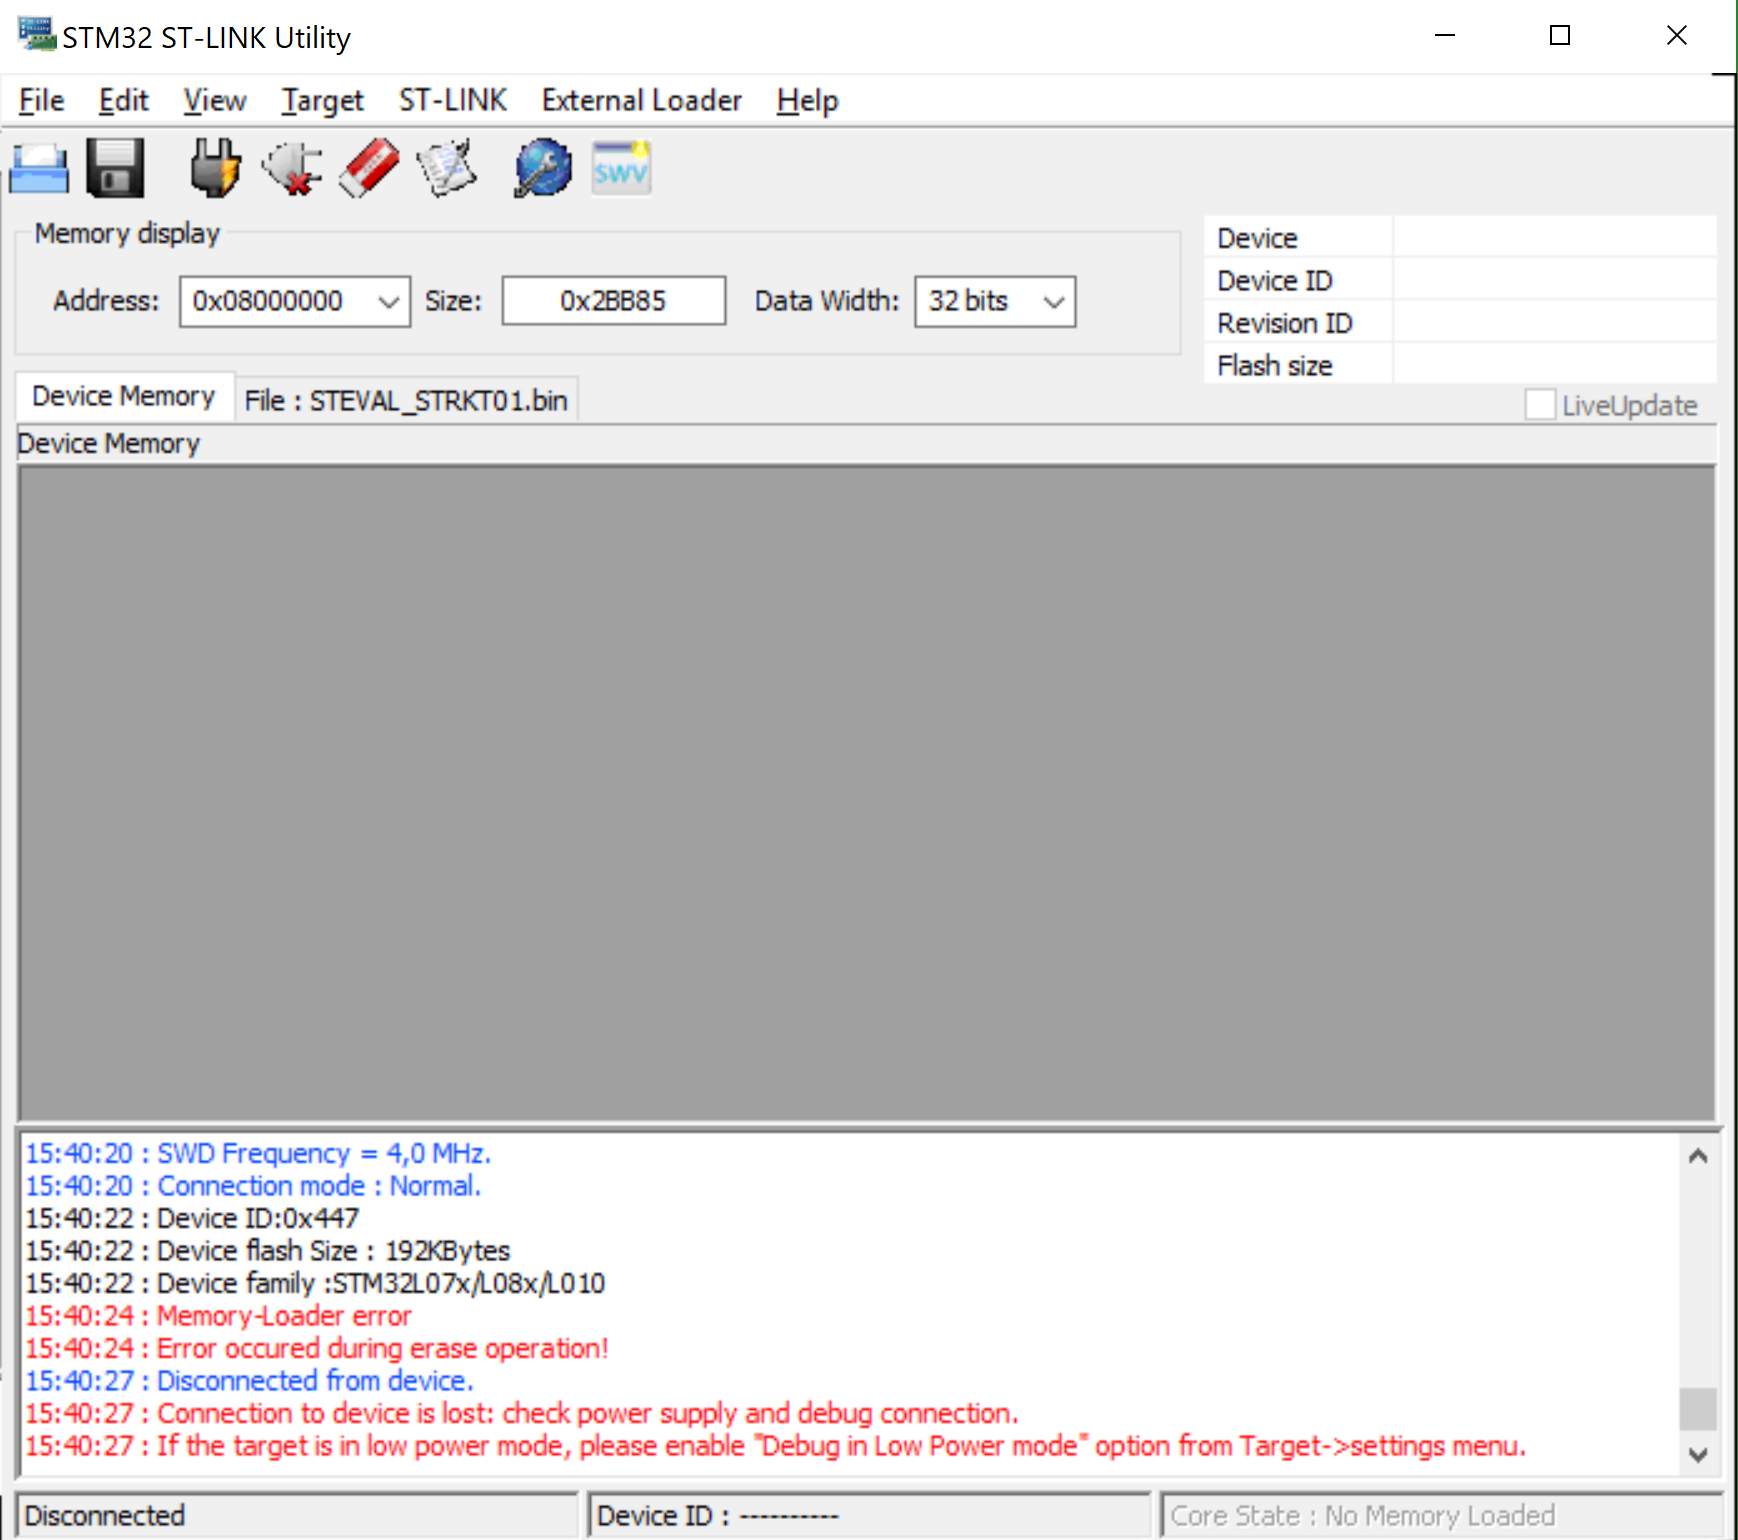Open the Target menu
Viewport: 1738px width, 1540px height.
tap(322, 100)
